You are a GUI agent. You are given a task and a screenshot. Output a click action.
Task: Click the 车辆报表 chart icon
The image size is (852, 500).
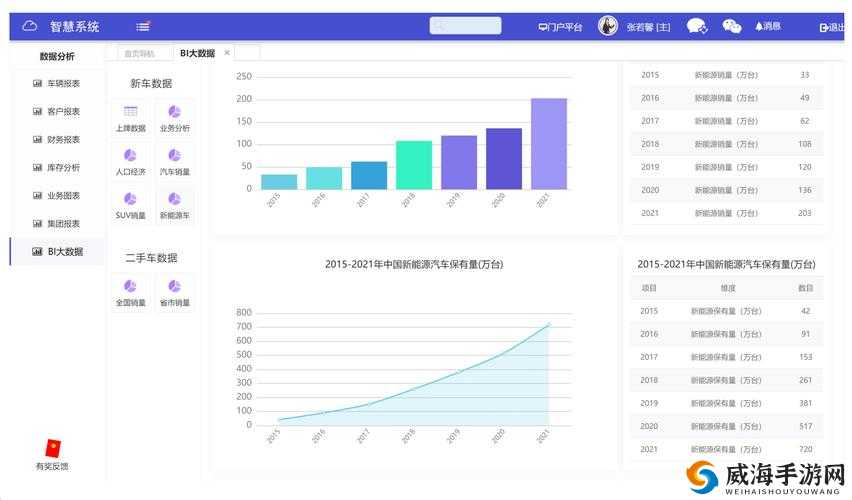(x=37, y=83)
